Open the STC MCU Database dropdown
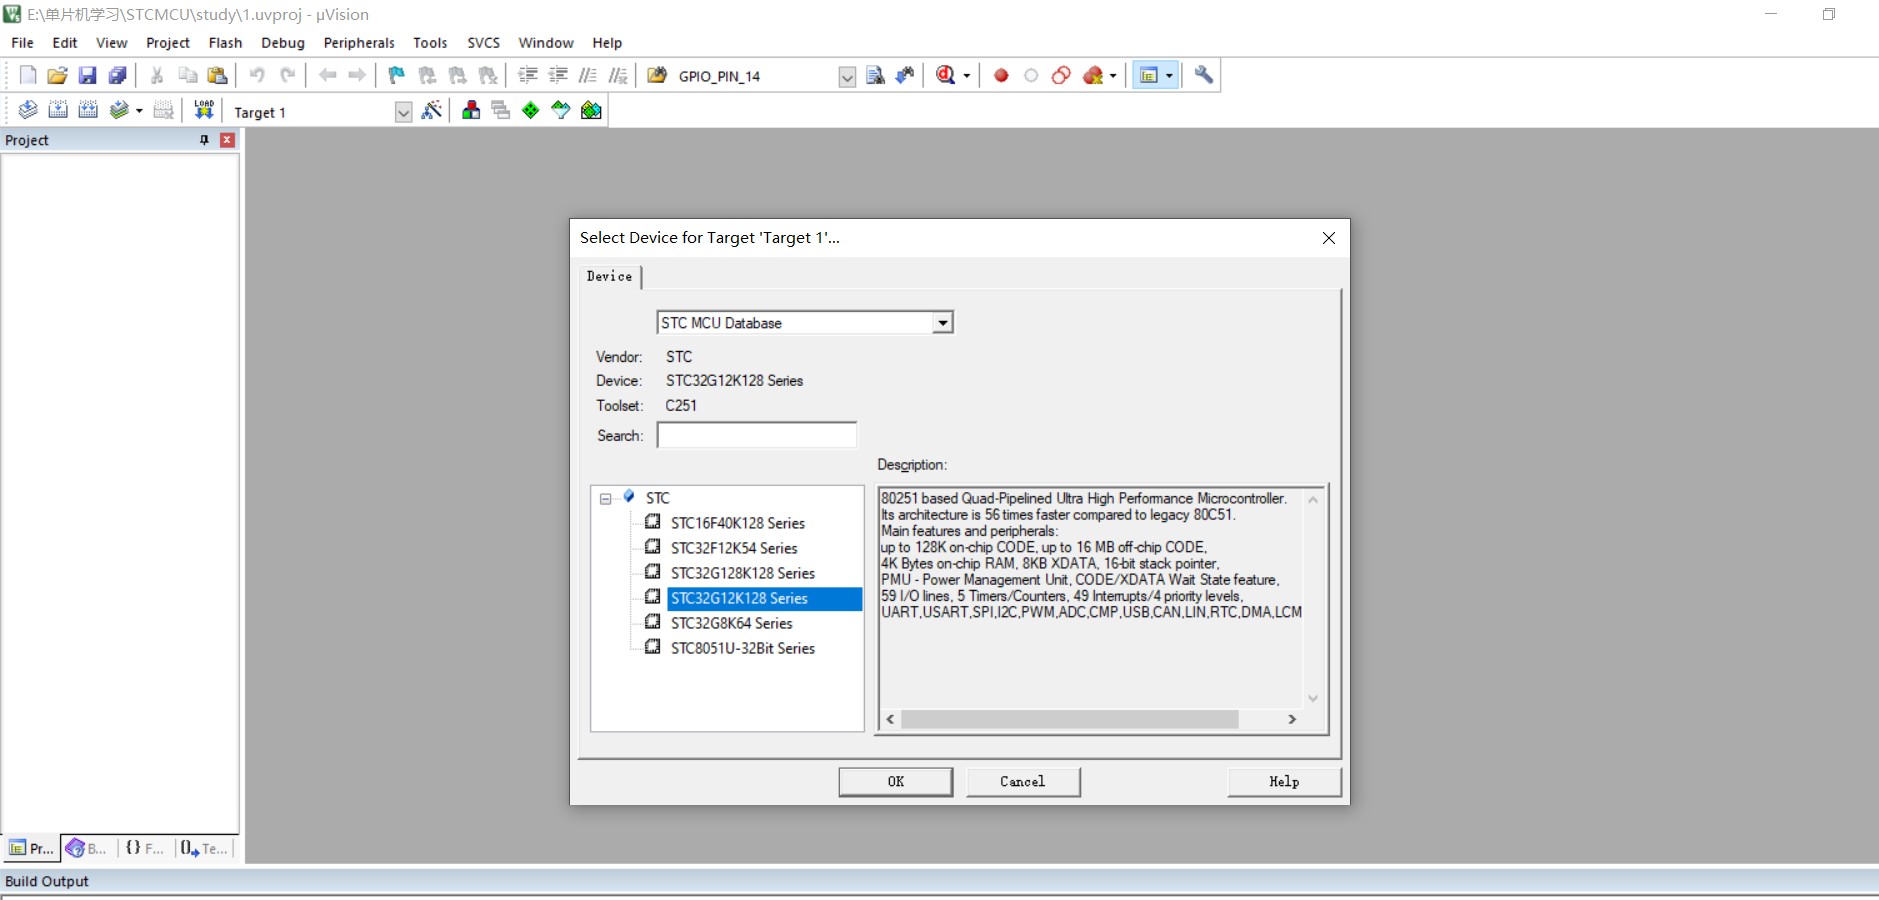1879x900 pixels. tap(942, 323)
